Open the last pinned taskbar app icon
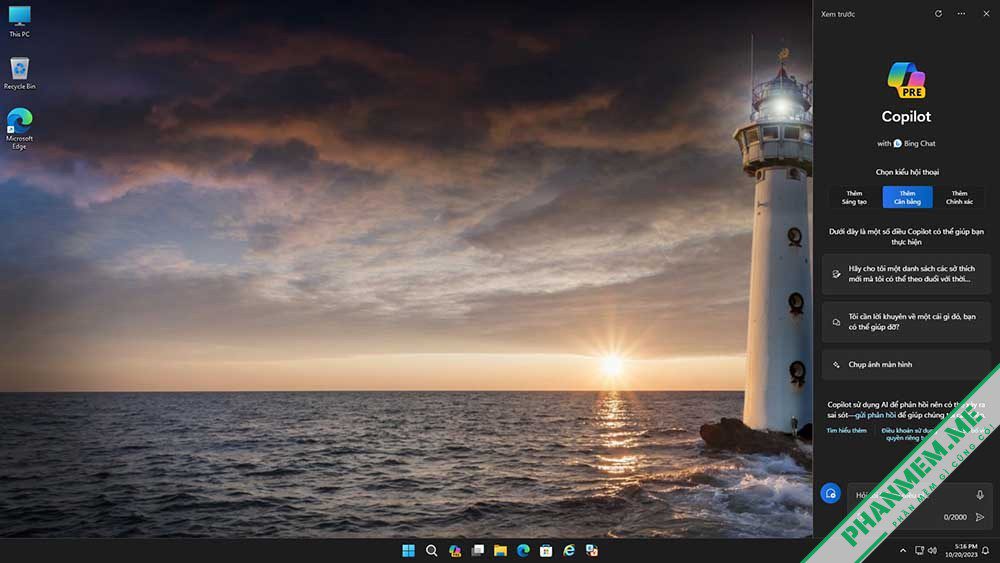The width and height of the screenshot is (1000, 563). point(592,550)
